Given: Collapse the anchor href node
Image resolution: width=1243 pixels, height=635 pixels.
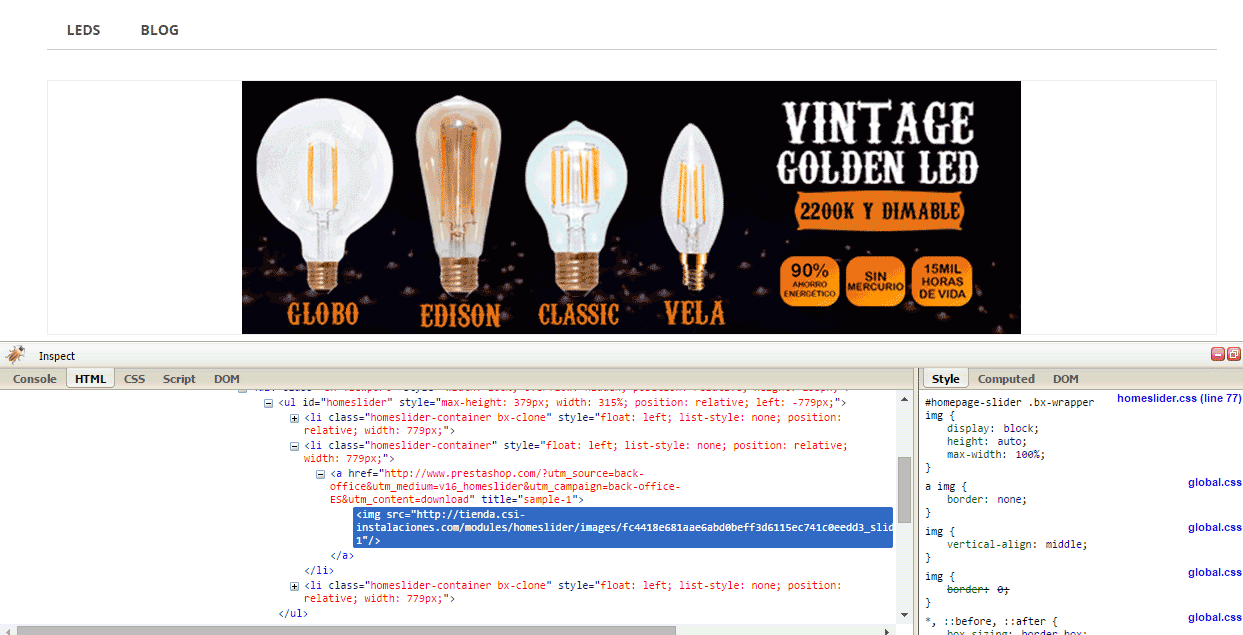Looking at the screenshot, I should pyautogui.click(x=320, y=474).
